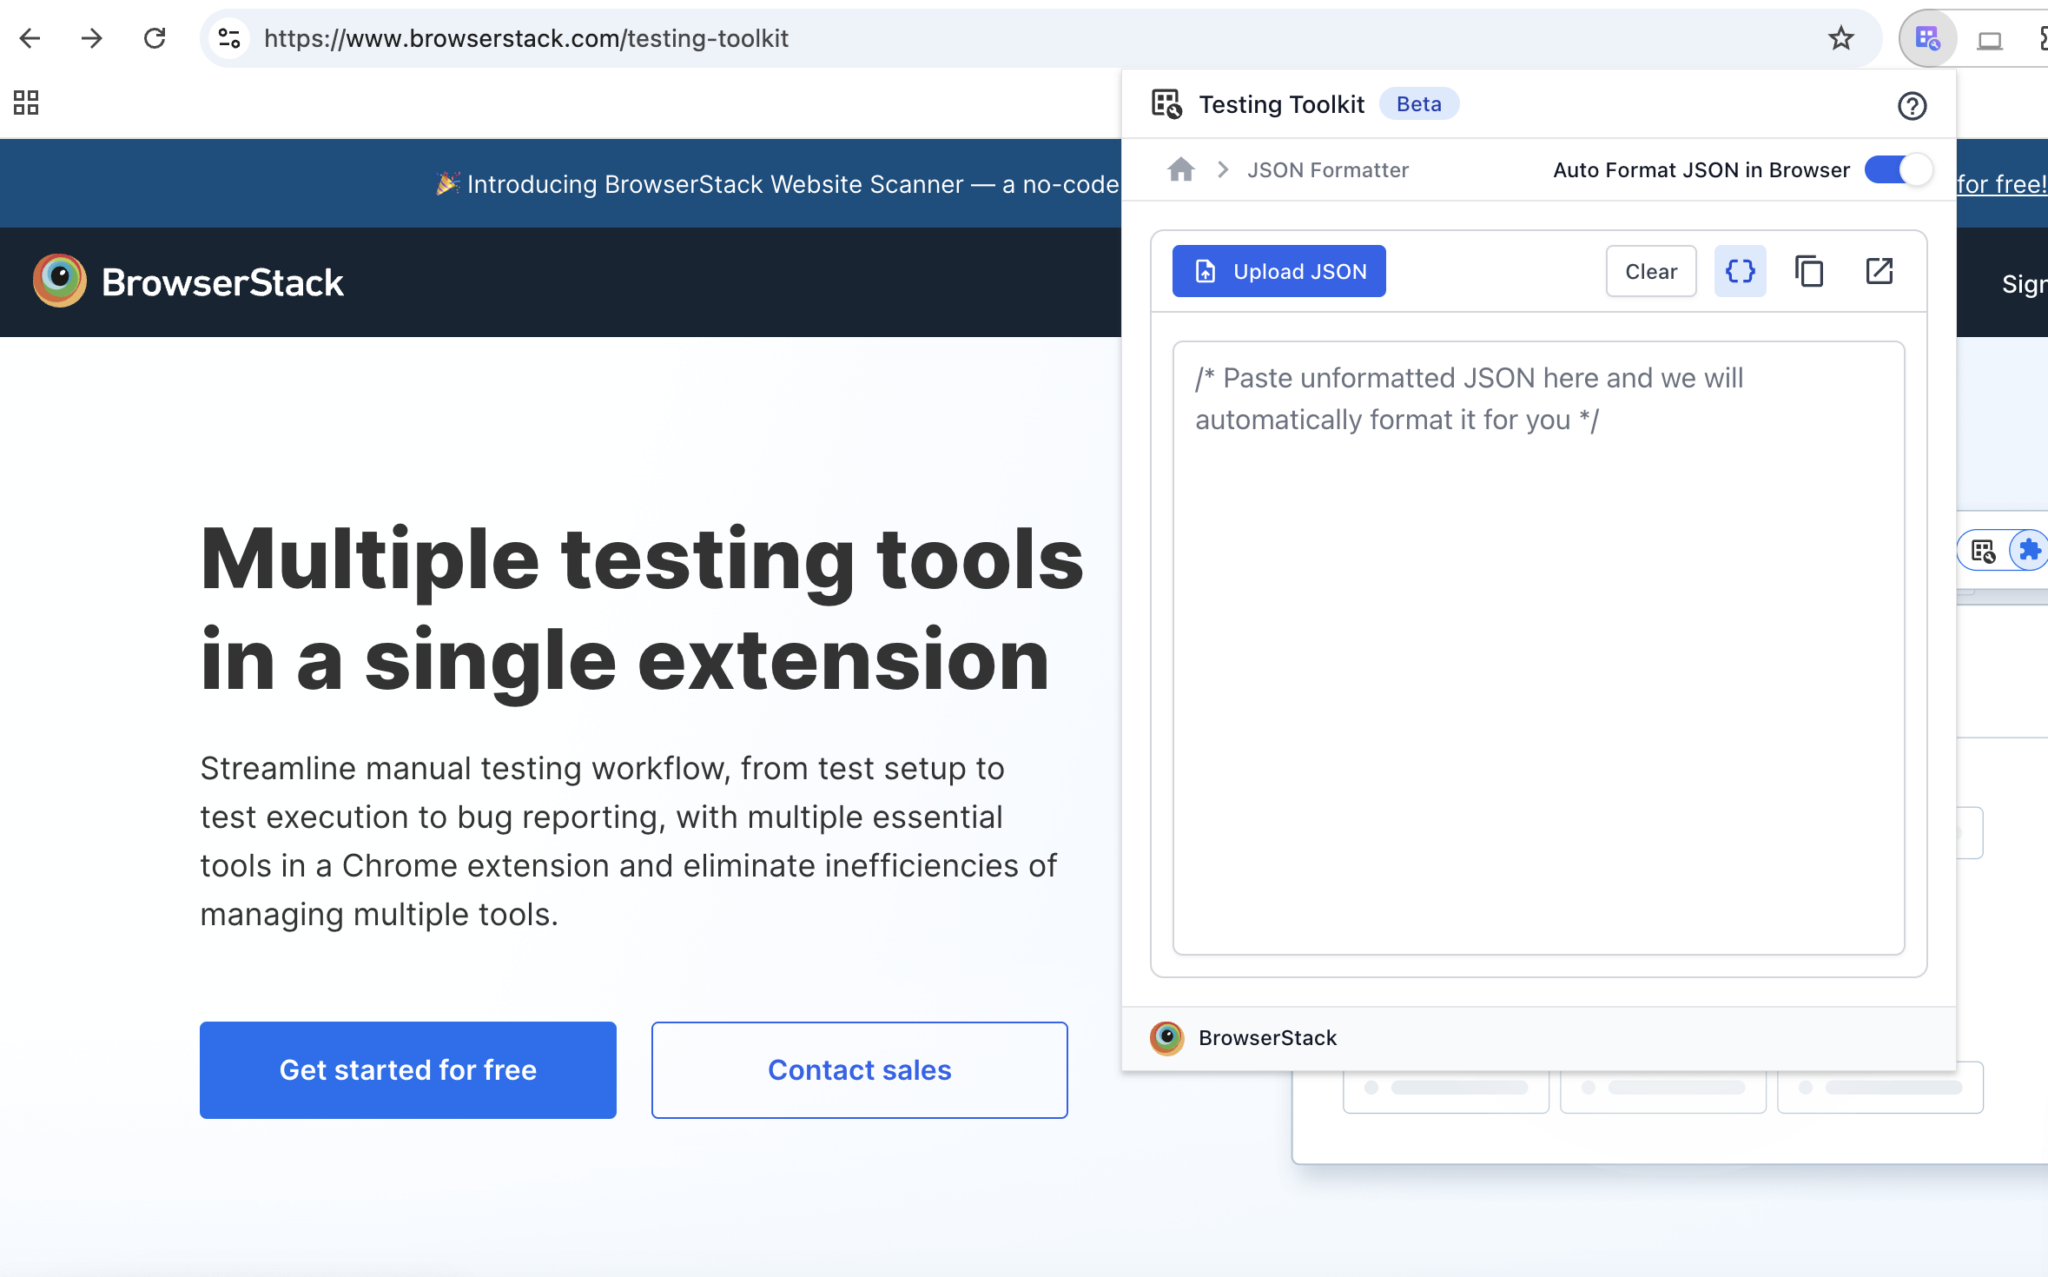The height and width of the screenshot is (1277, 2048).
Task: Open Contact sales
Action: click(858, 1069)
